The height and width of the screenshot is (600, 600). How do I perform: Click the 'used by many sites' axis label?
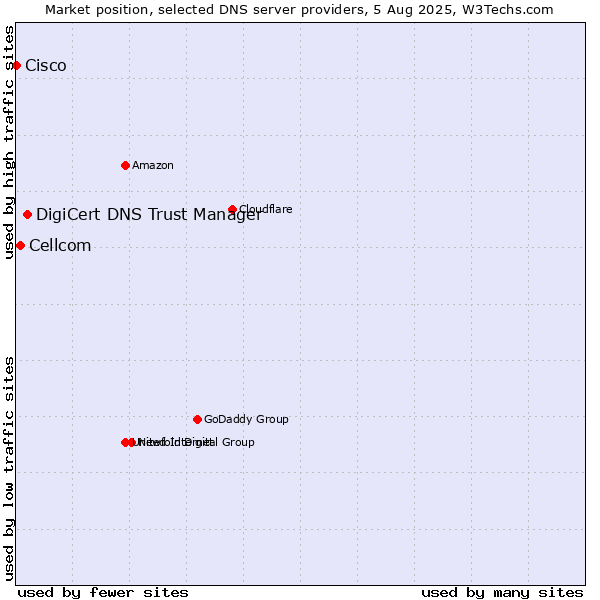coord(502,593)
